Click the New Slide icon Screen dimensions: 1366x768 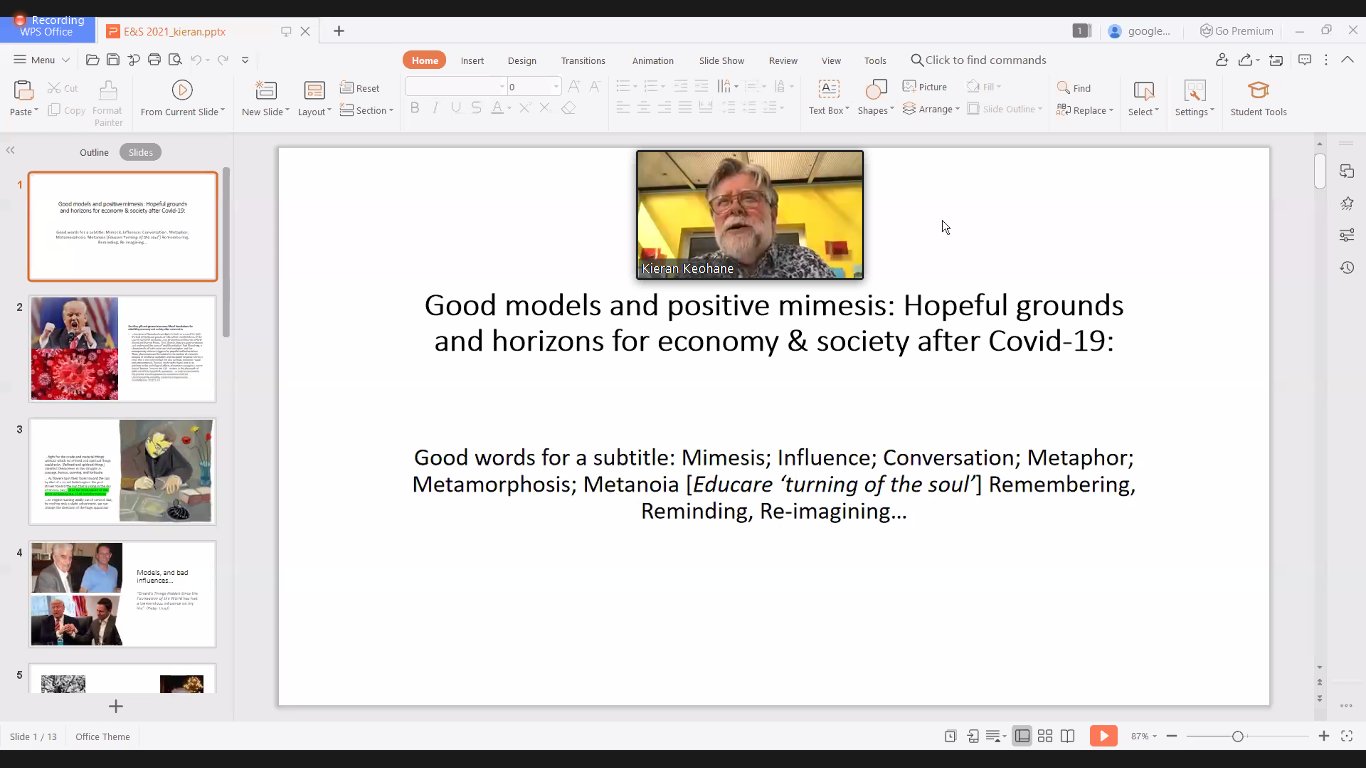(265, 90)
